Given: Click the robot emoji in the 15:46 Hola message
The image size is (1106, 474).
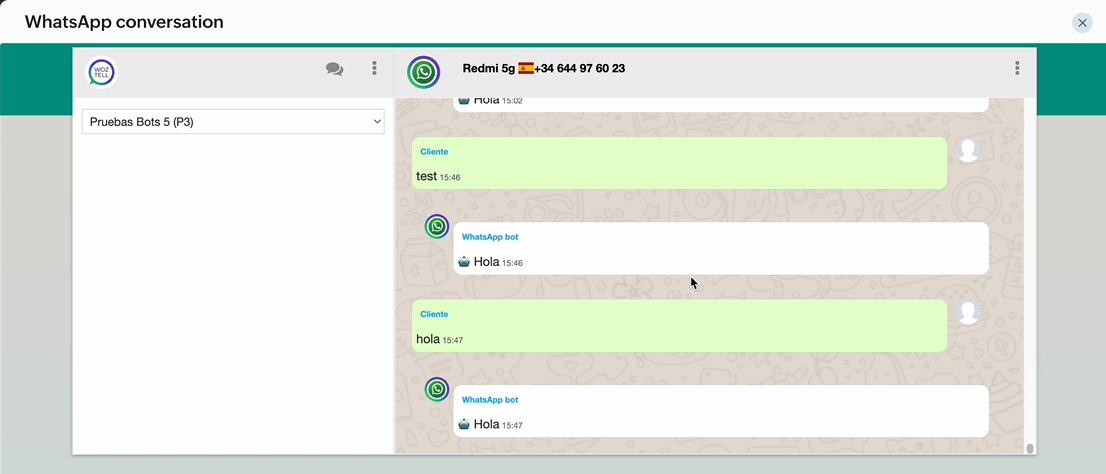Looking at the screenshot, I should tap(464, 262).
